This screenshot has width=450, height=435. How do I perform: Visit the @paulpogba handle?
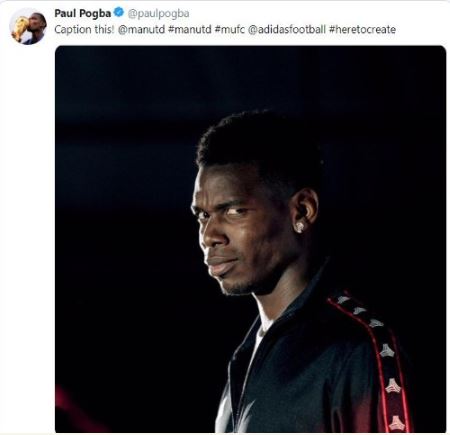tap(158, 13)
